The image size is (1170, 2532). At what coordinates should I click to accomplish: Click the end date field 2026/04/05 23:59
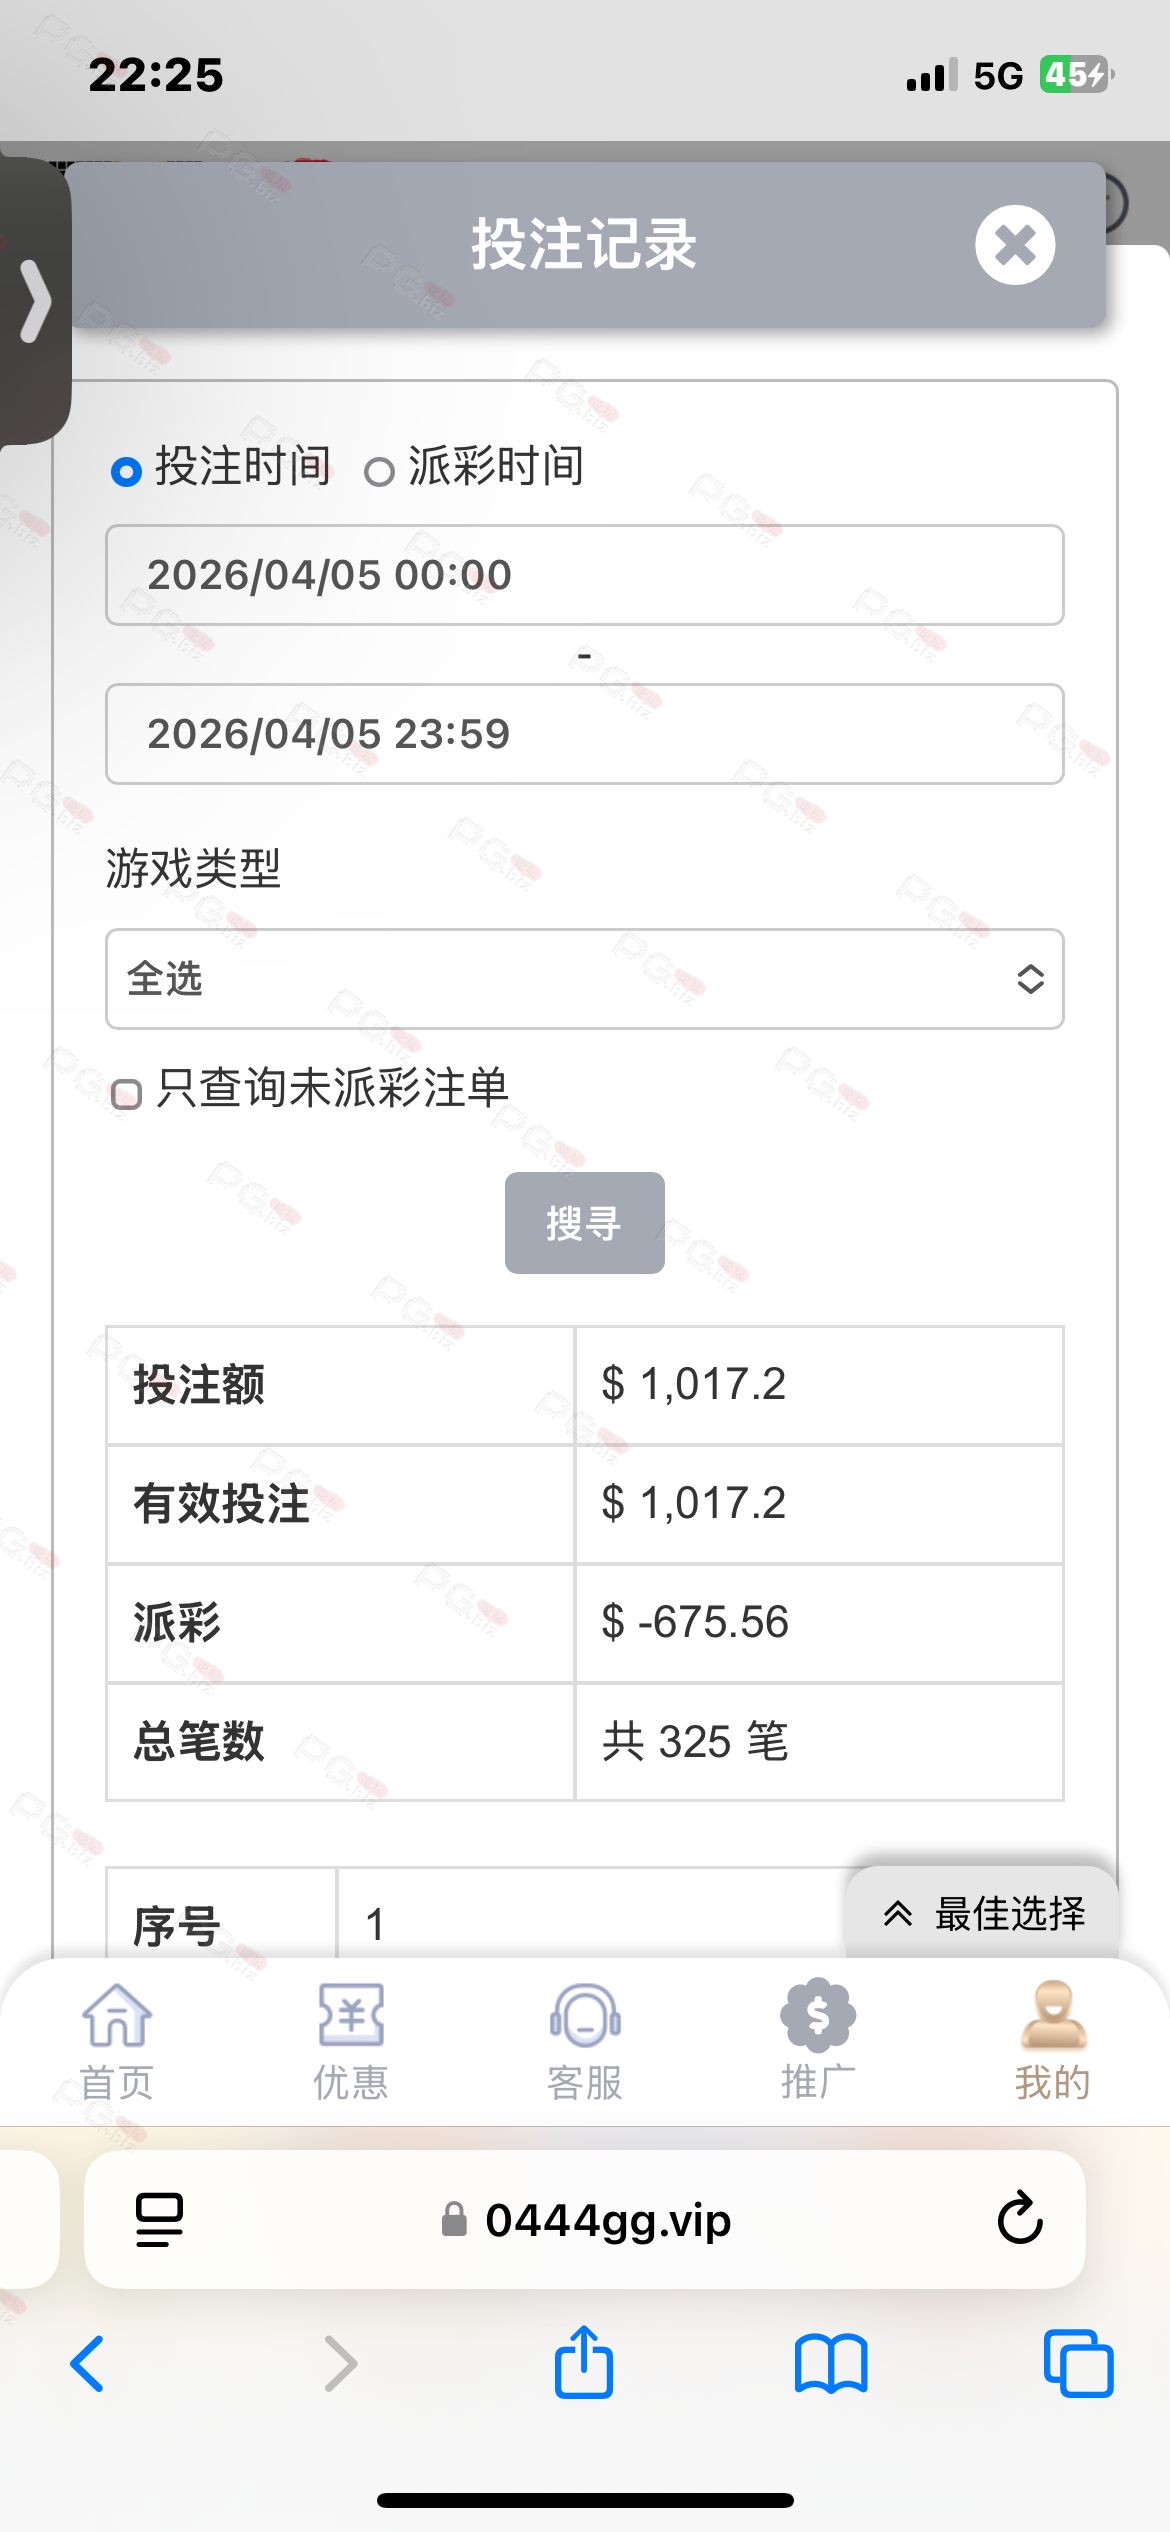[584, 734]
